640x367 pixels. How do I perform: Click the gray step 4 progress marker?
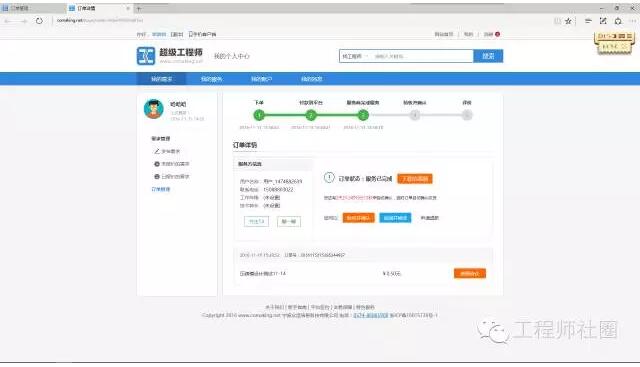415,116
